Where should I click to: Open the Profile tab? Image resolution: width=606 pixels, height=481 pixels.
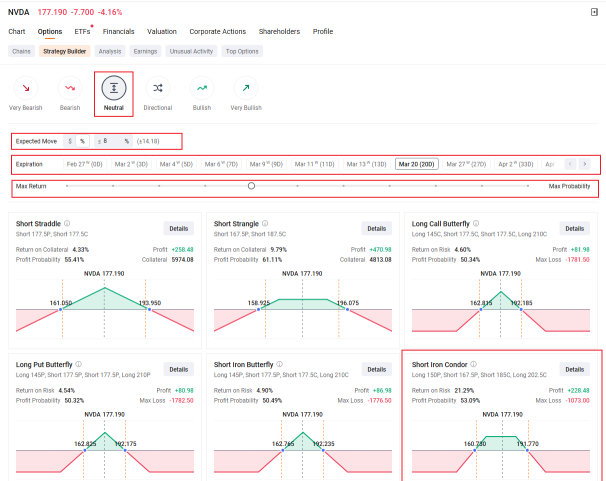coord(323,32)
